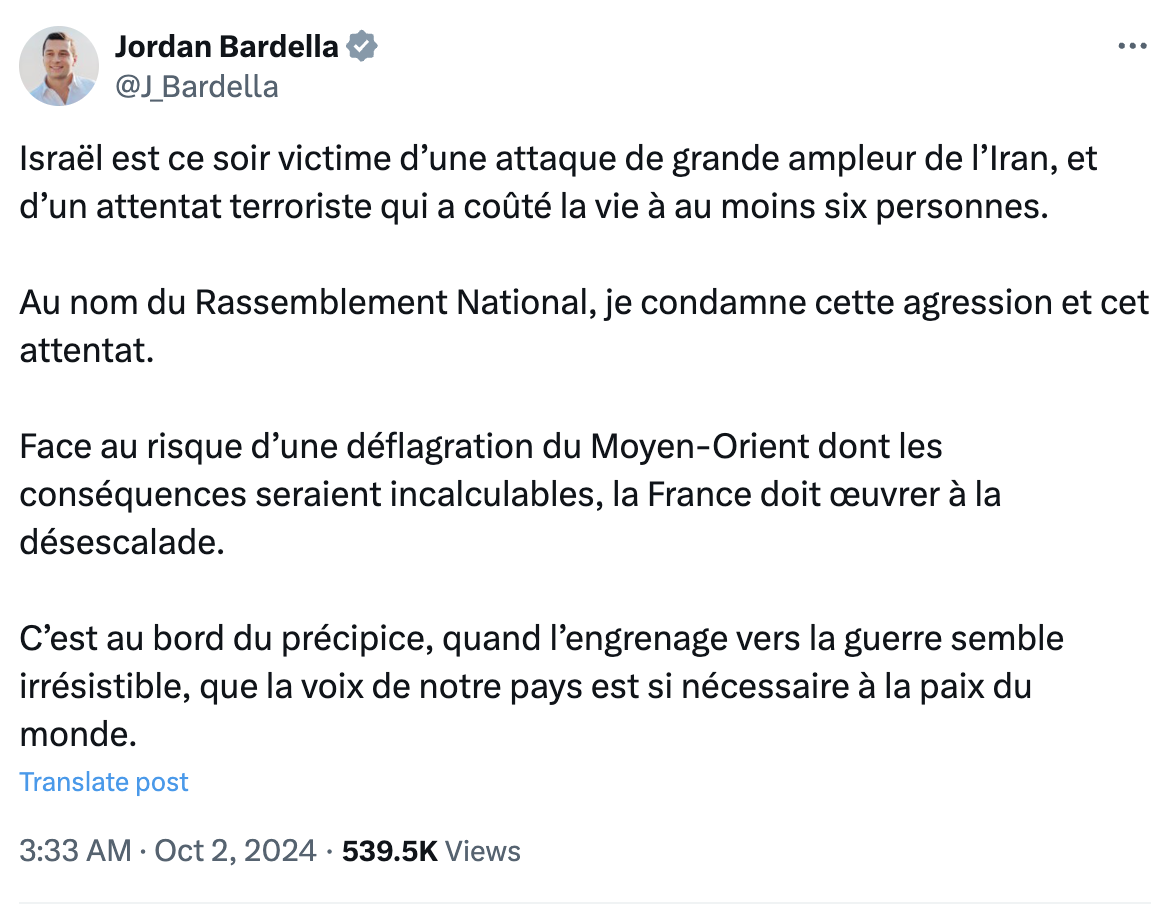Viewport: 1176px width, 904px height.
Task: Click the blue verified badge
Action: click(362, 47)
